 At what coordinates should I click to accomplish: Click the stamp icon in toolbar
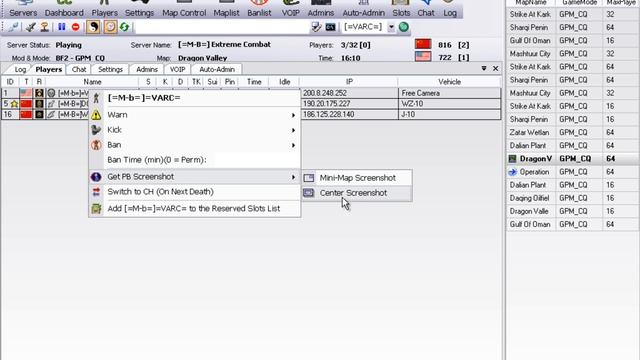[x=44, y=27]
